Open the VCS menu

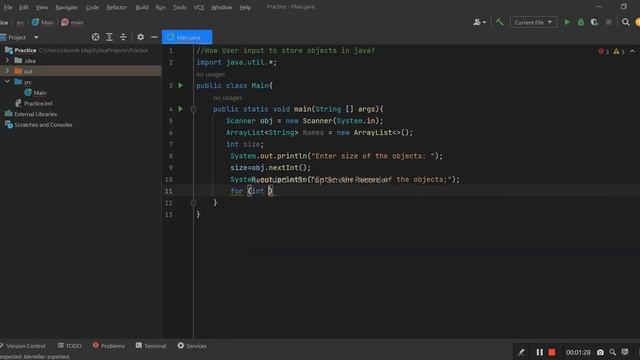click(x=199, y=7)
